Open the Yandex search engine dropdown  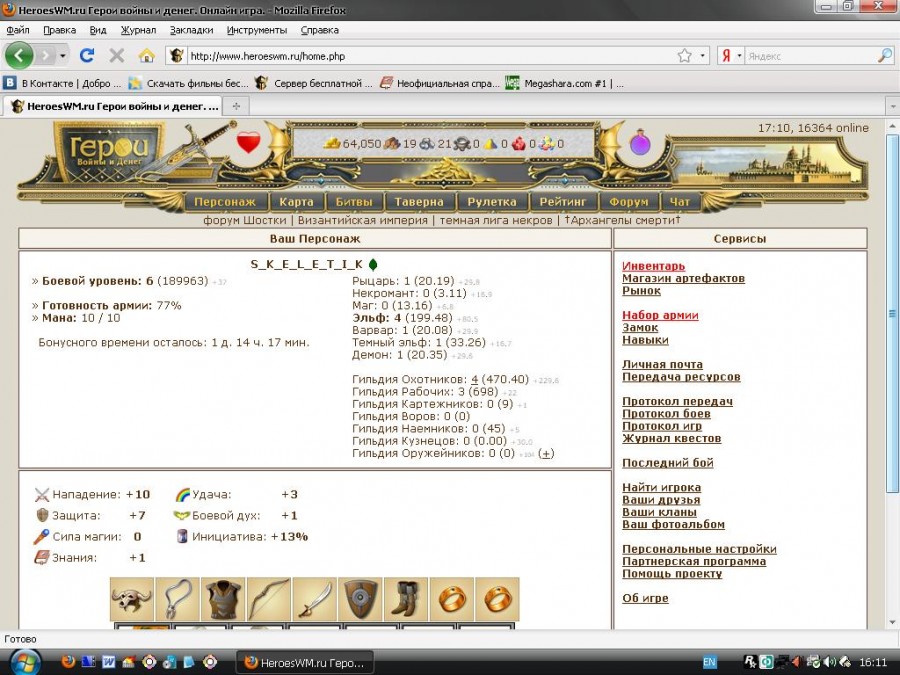(x=739, y=56)
